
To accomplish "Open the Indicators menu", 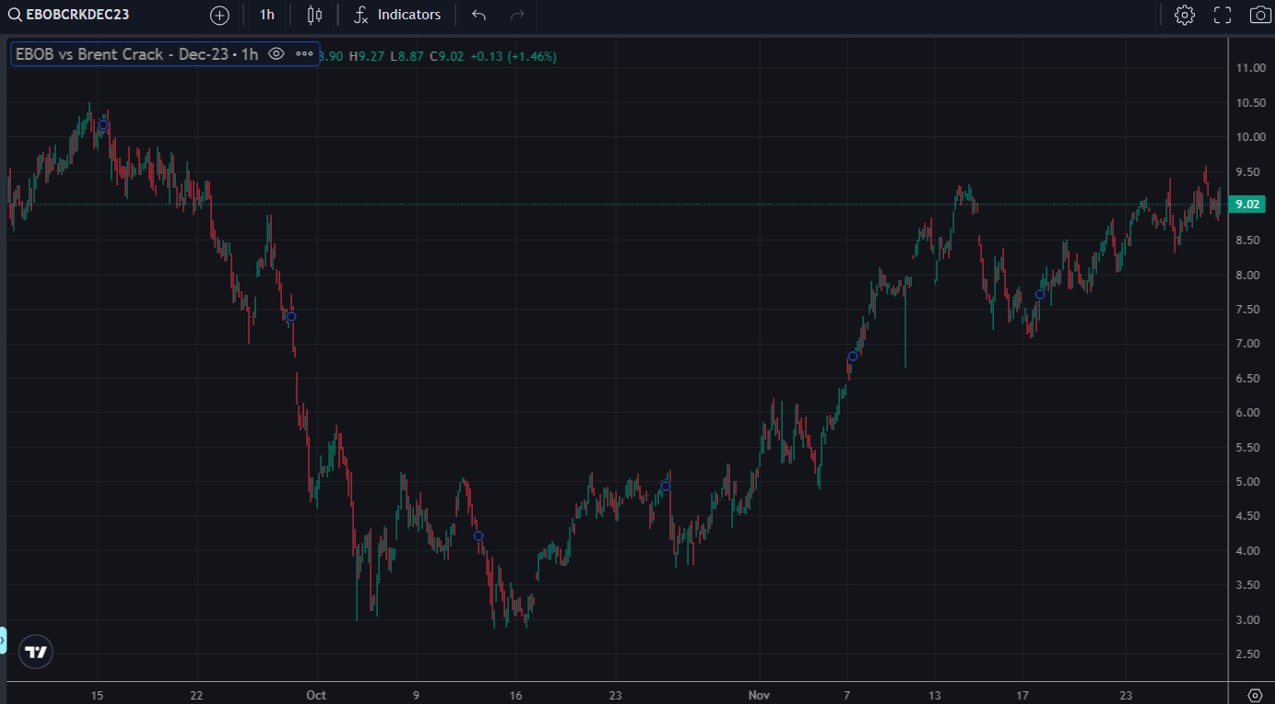I will click(397, 15).
